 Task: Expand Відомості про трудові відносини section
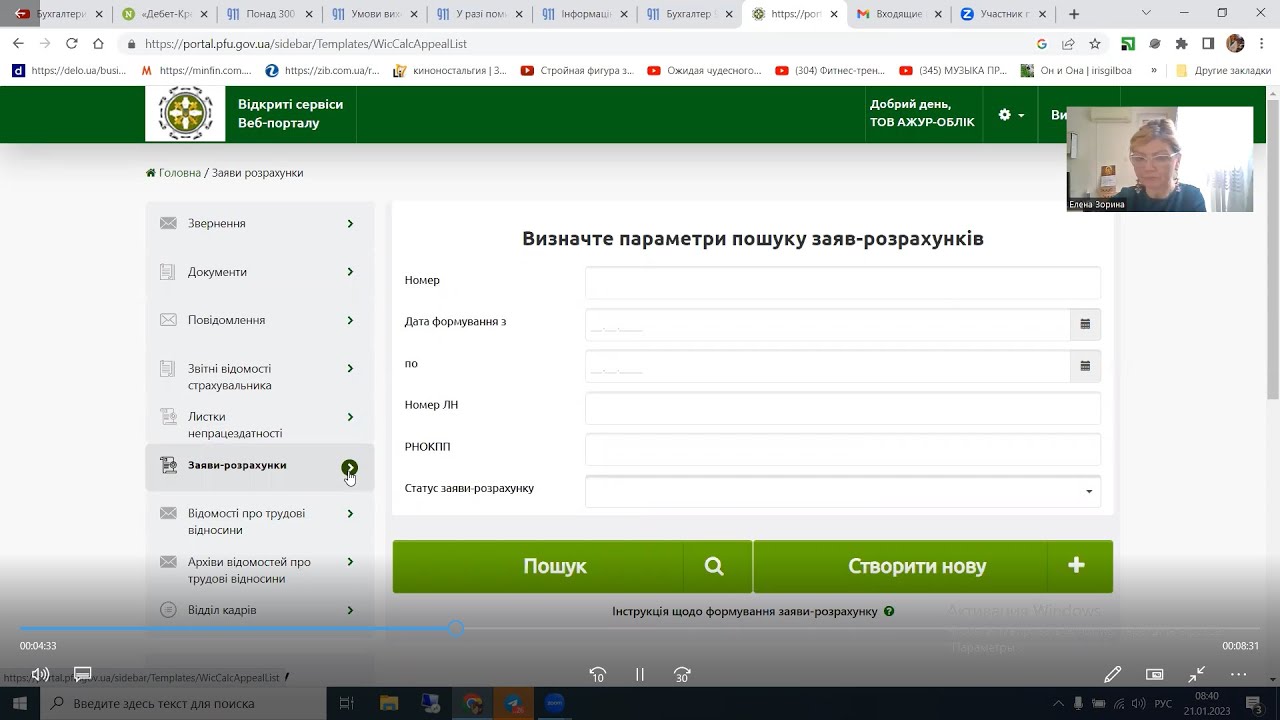350,514
